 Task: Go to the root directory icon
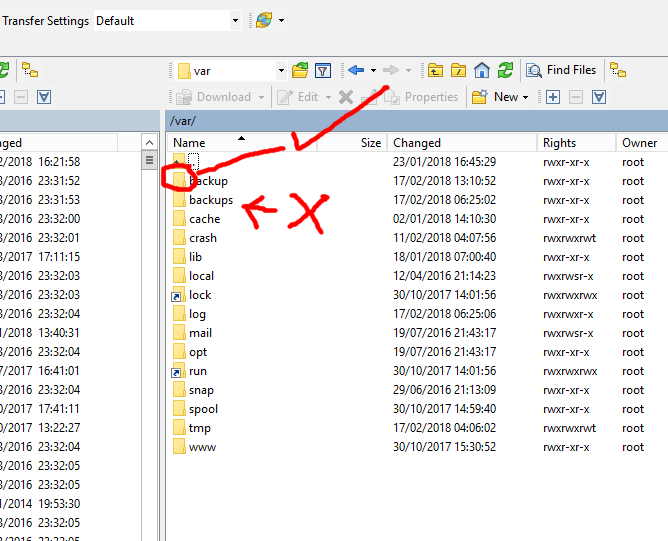click(458, 70)
